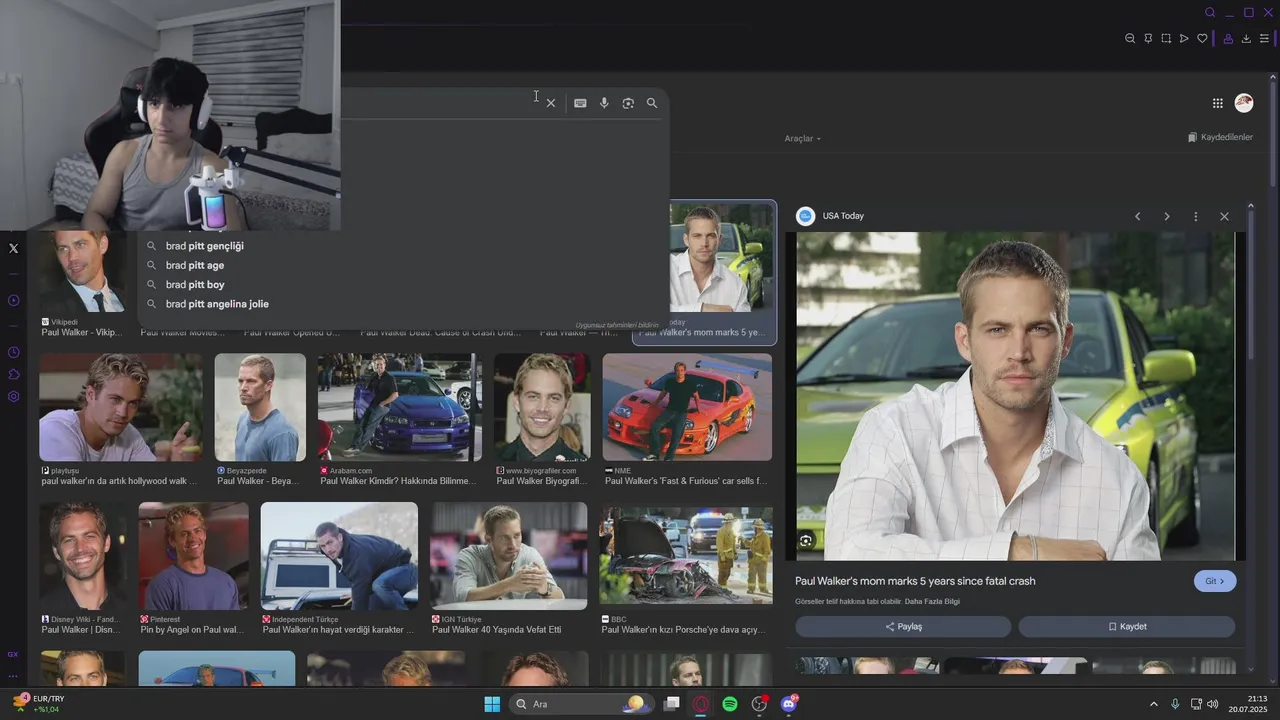Image resolution: width=1280 pixels, height=720 pixels.
Task: Expand the Araçlar tools dropdown
Action: [802, 138]
